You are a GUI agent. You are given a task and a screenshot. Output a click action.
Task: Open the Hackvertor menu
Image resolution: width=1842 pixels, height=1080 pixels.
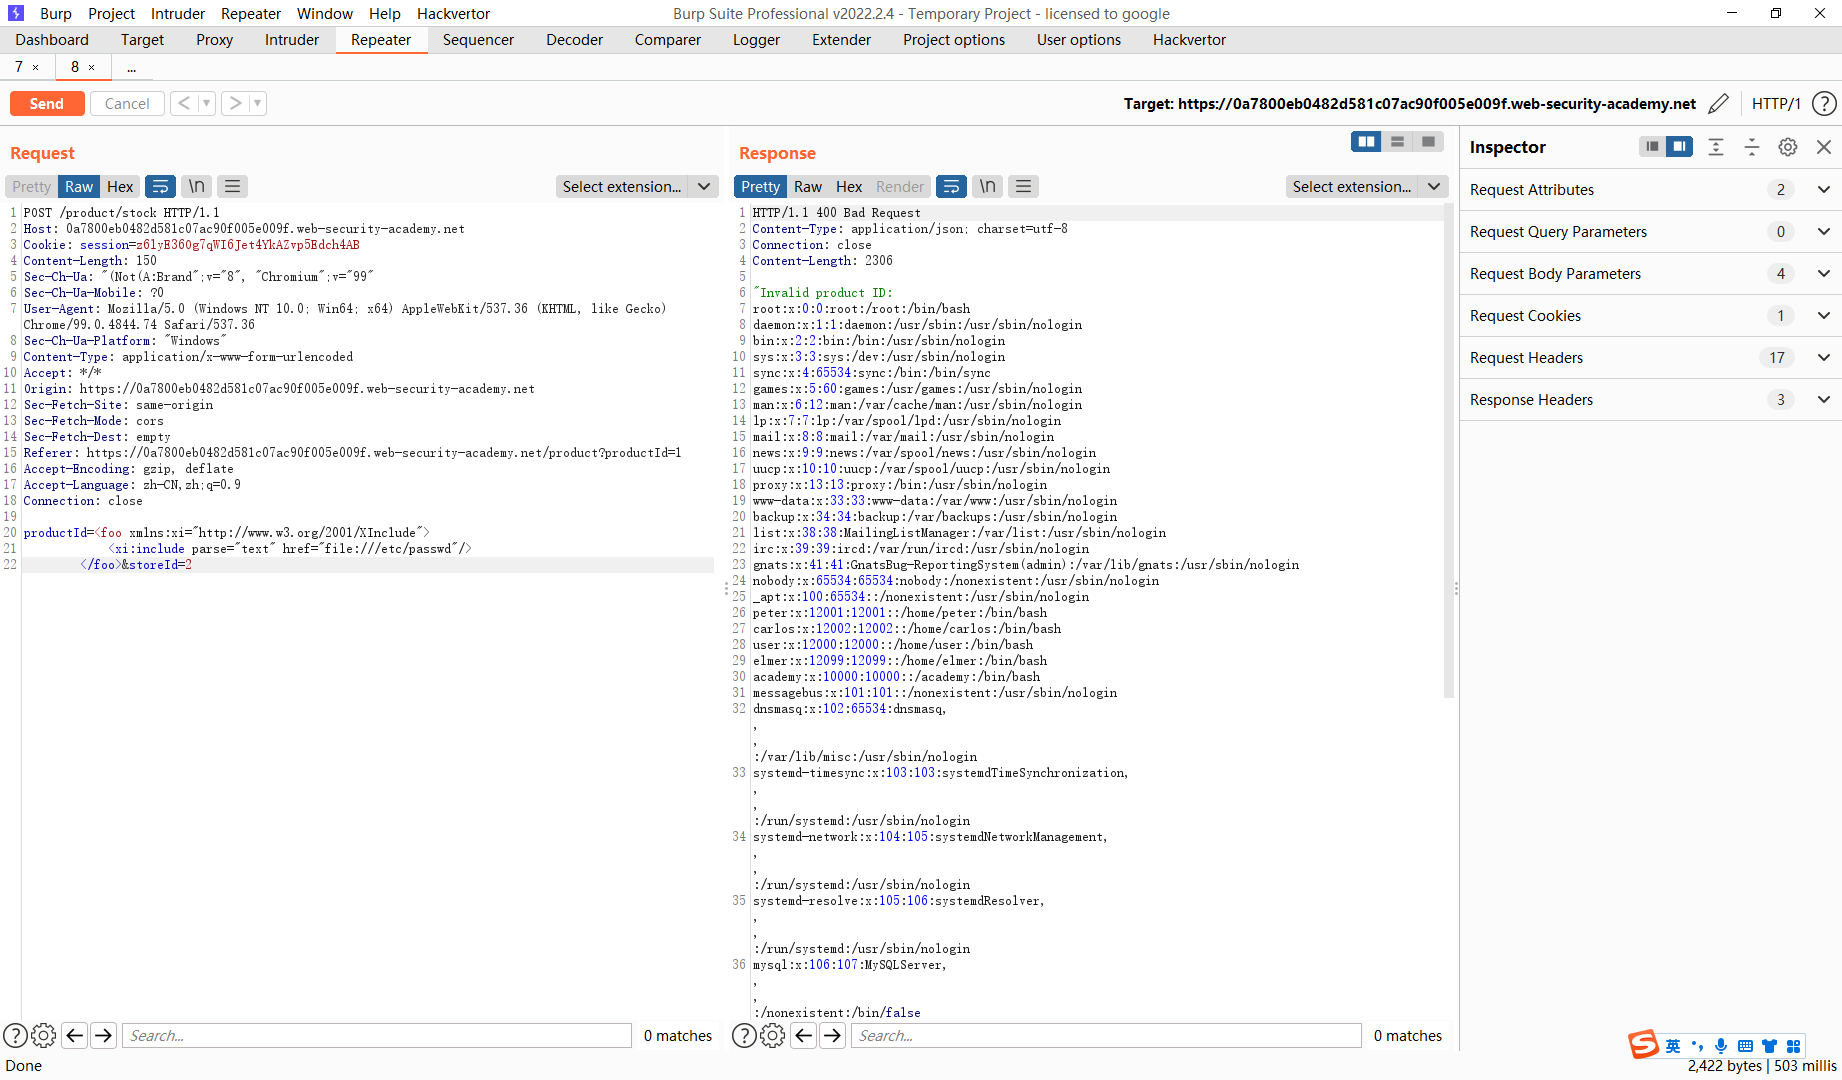coord(452,13)
